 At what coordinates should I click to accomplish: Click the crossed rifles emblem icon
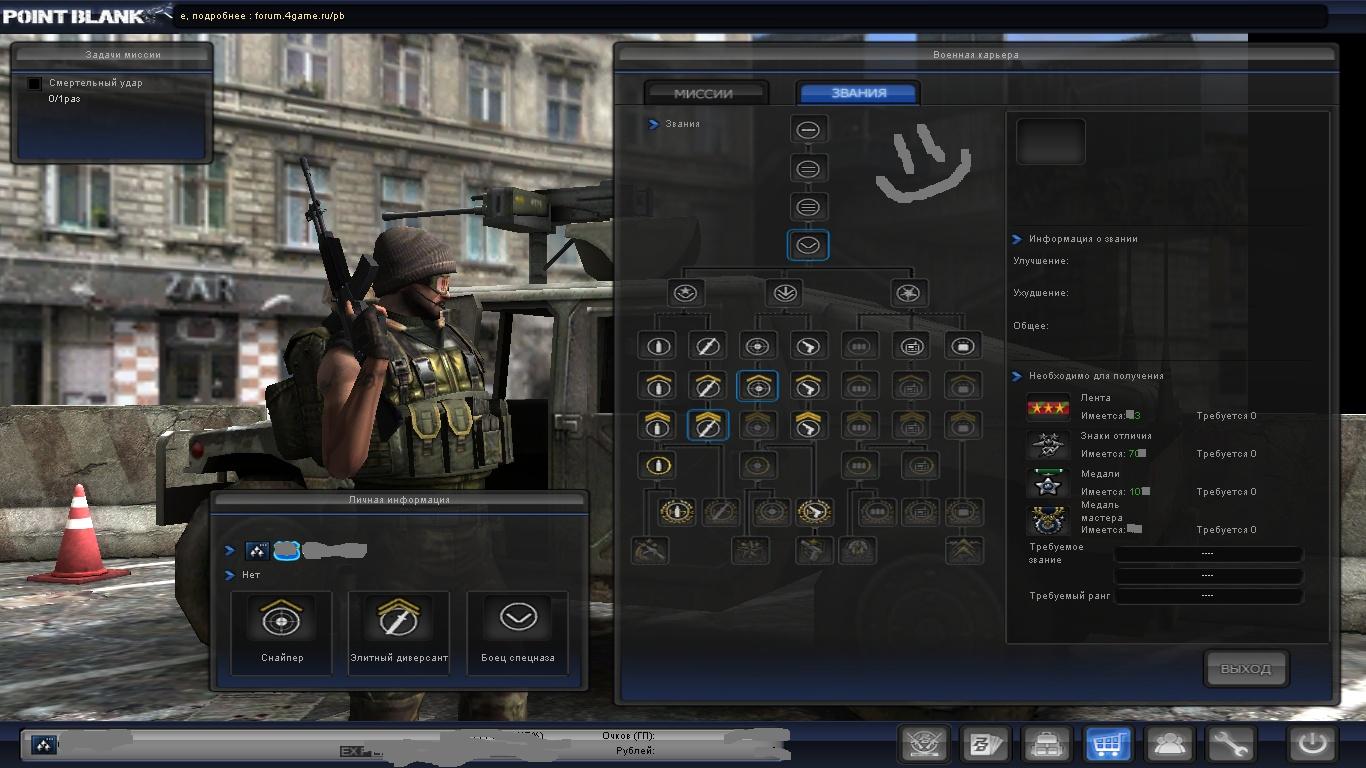coord(924,744)
